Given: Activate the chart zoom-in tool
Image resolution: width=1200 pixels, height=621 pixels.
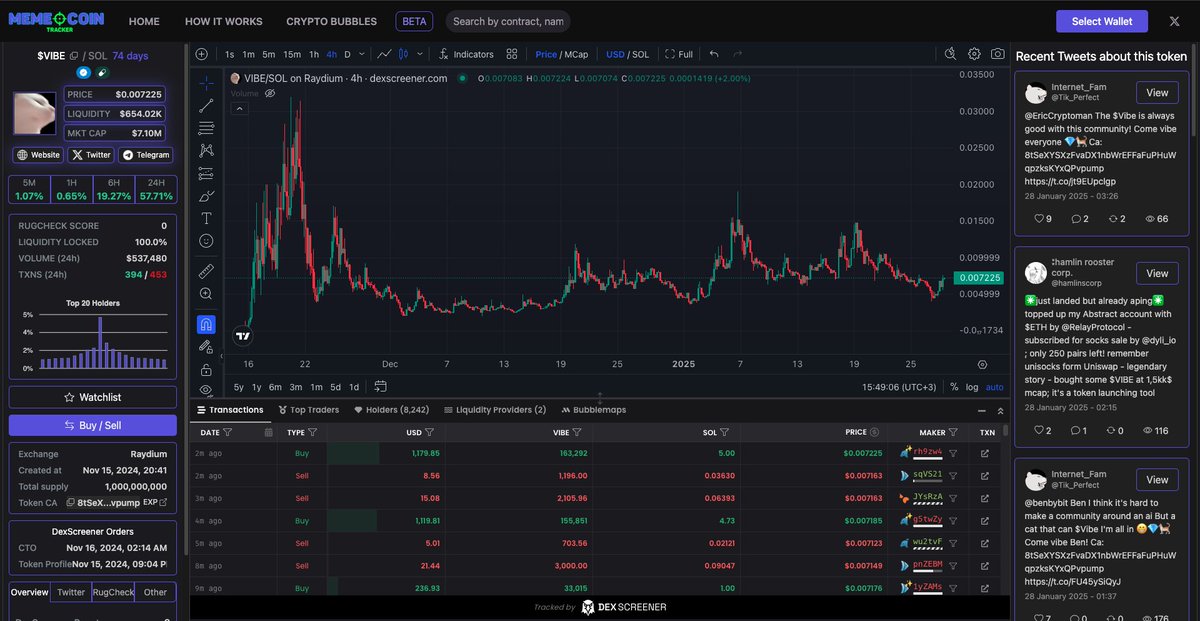Looking at the screenshot, I should pyautogui.click(x=206, y=294).
